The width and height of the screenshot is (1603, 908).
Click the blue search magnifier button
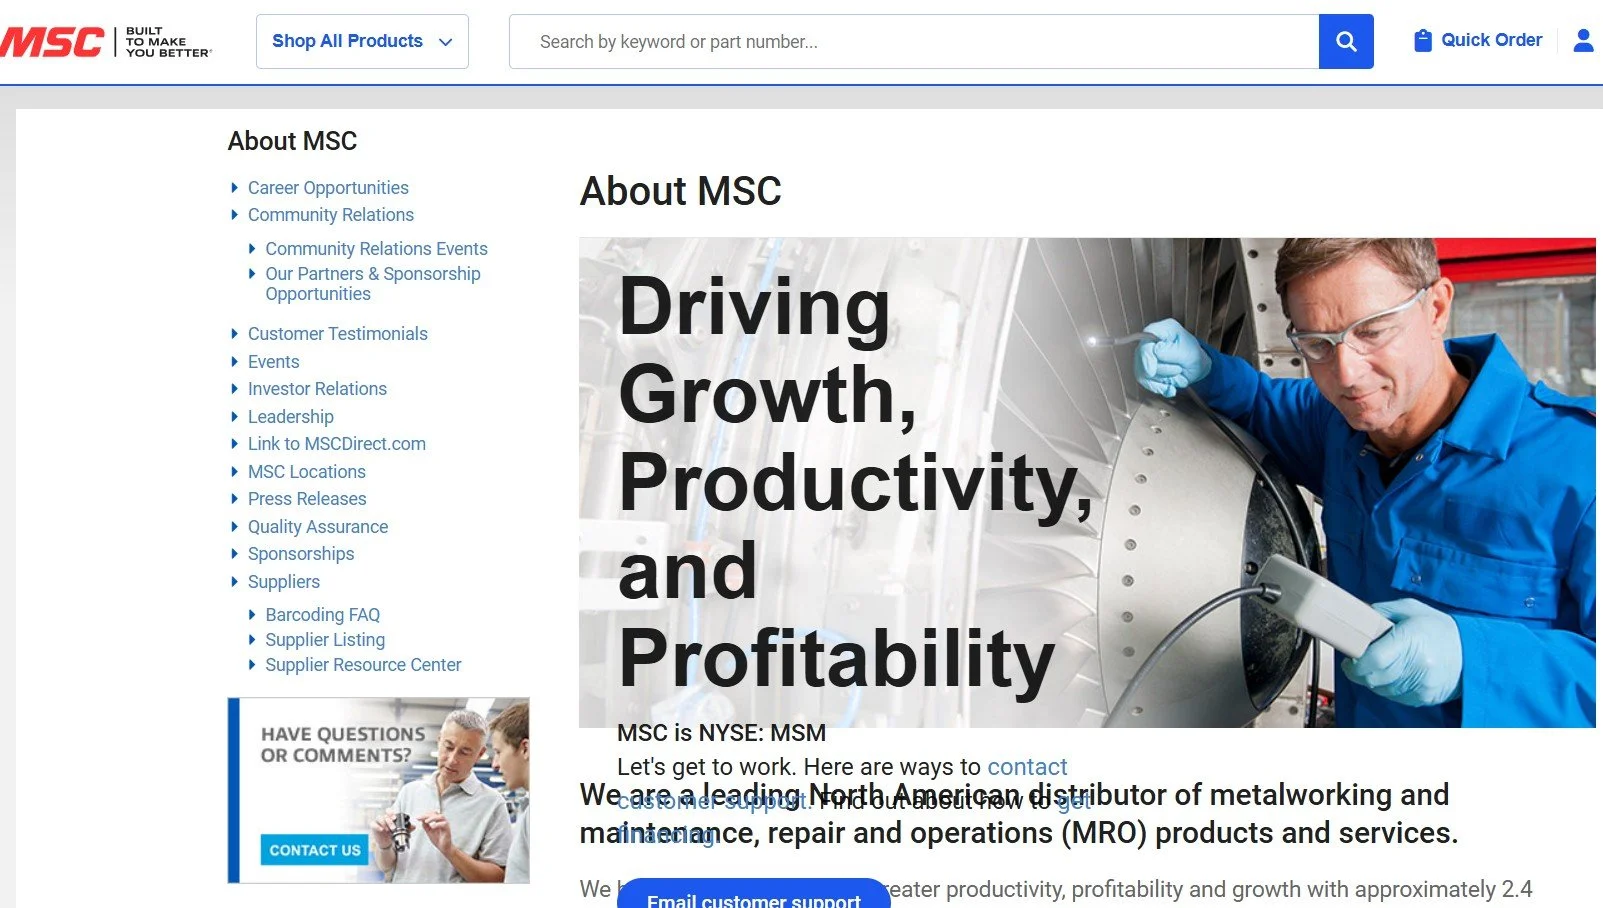pos(1346,42)
